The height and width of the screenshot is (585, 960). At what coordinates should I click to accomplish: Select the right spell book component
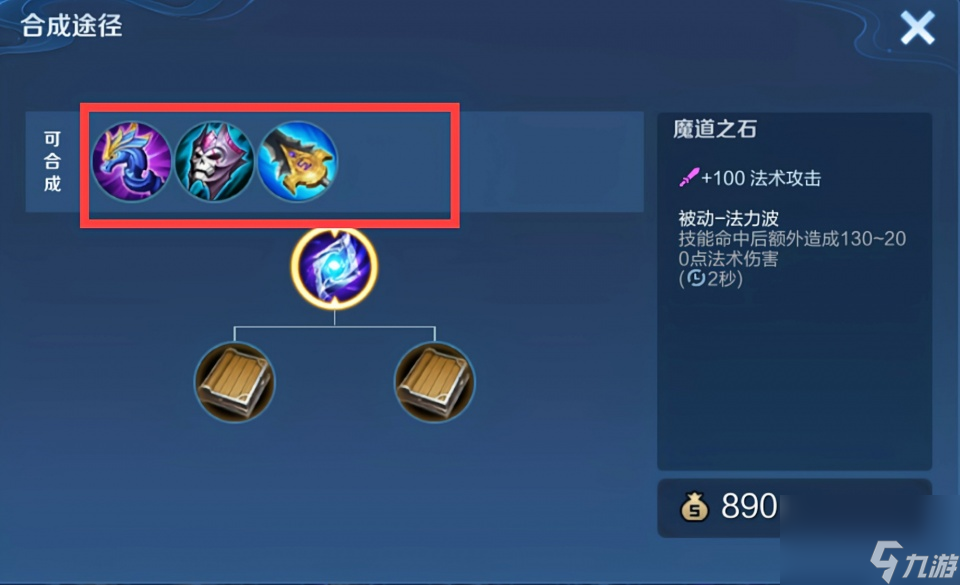[x=434, y=382]
